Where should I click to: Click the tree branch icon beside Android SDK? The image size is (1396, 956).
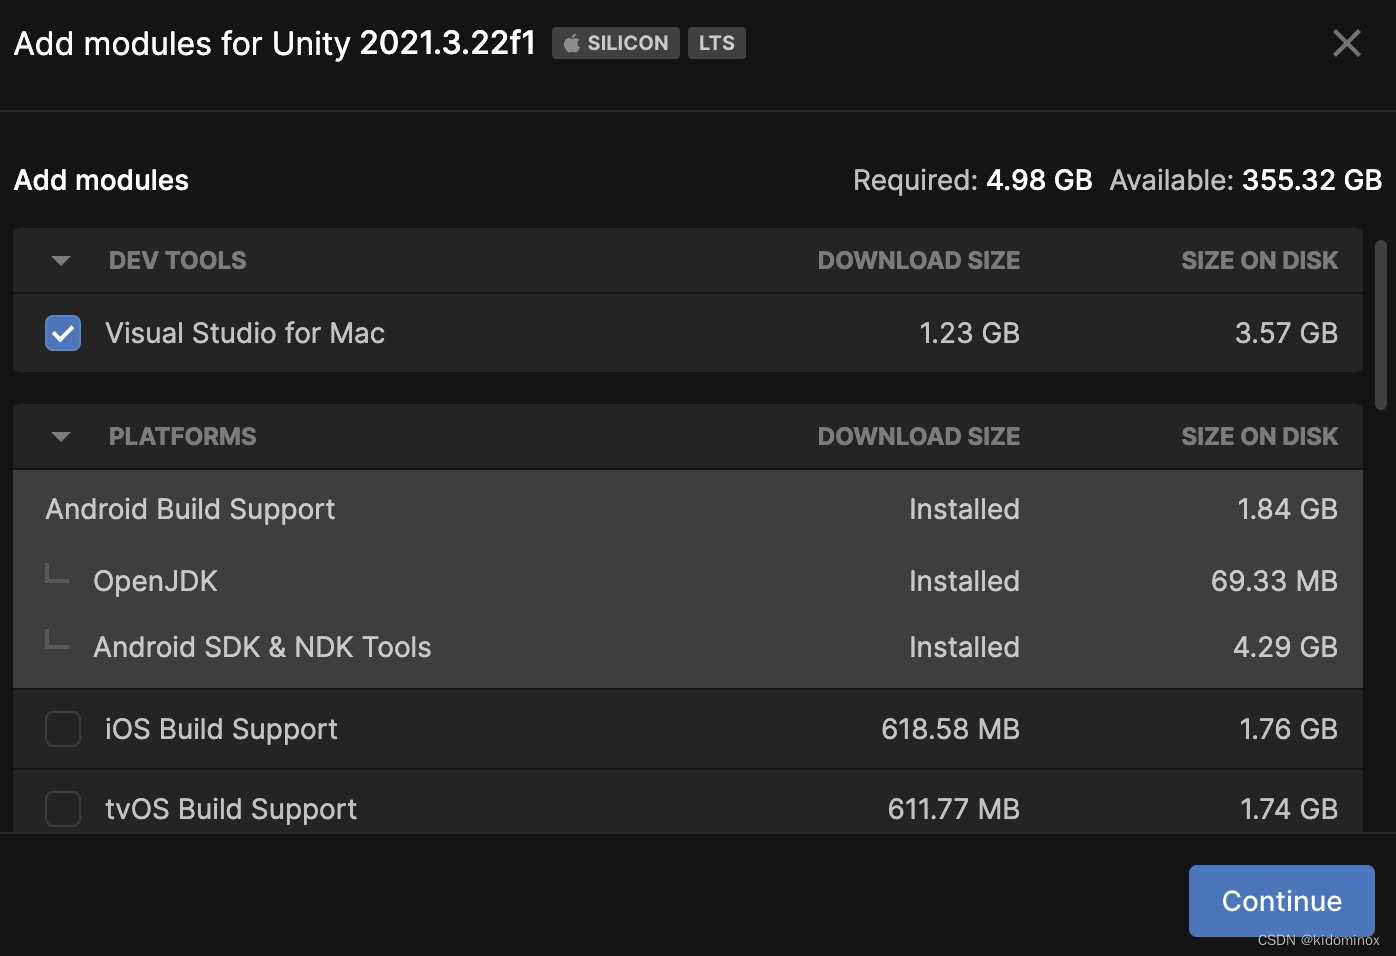coord(57,639)
